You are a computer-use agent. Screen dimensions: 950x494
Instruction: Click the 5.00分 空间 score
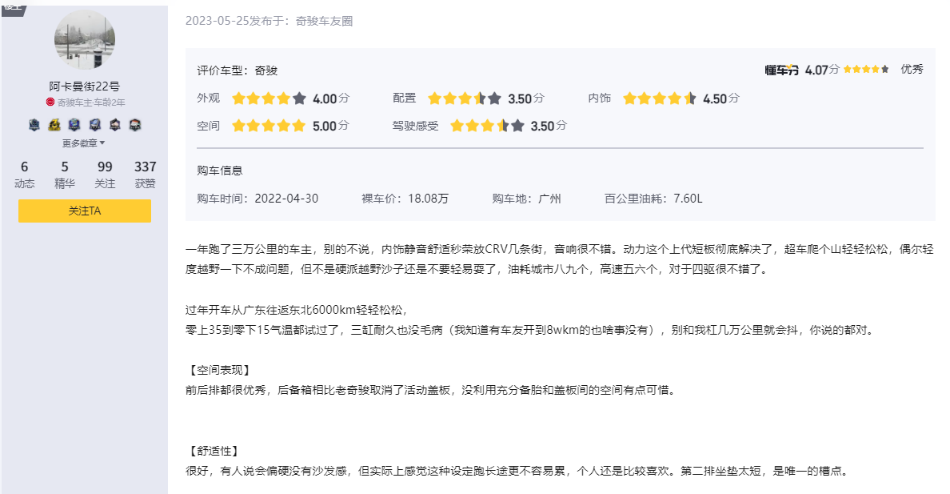[x=331, y=126]
